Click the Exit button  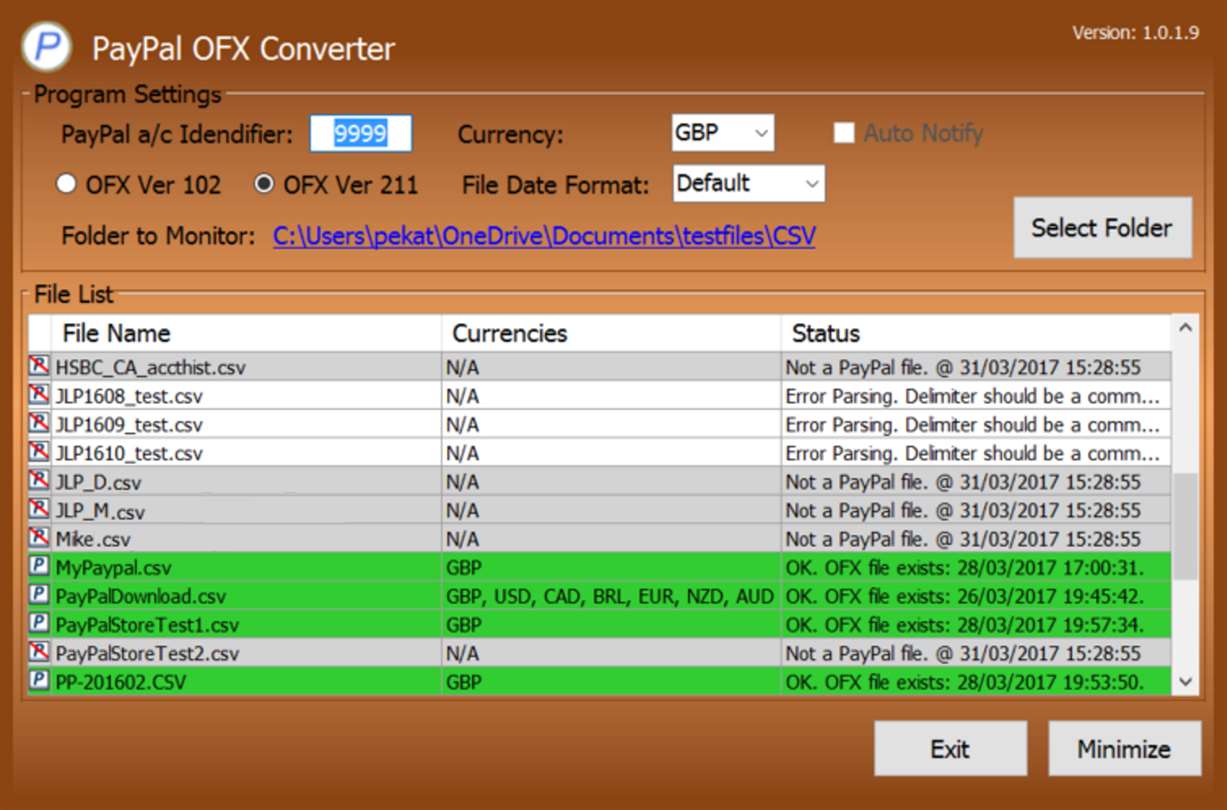950,749
